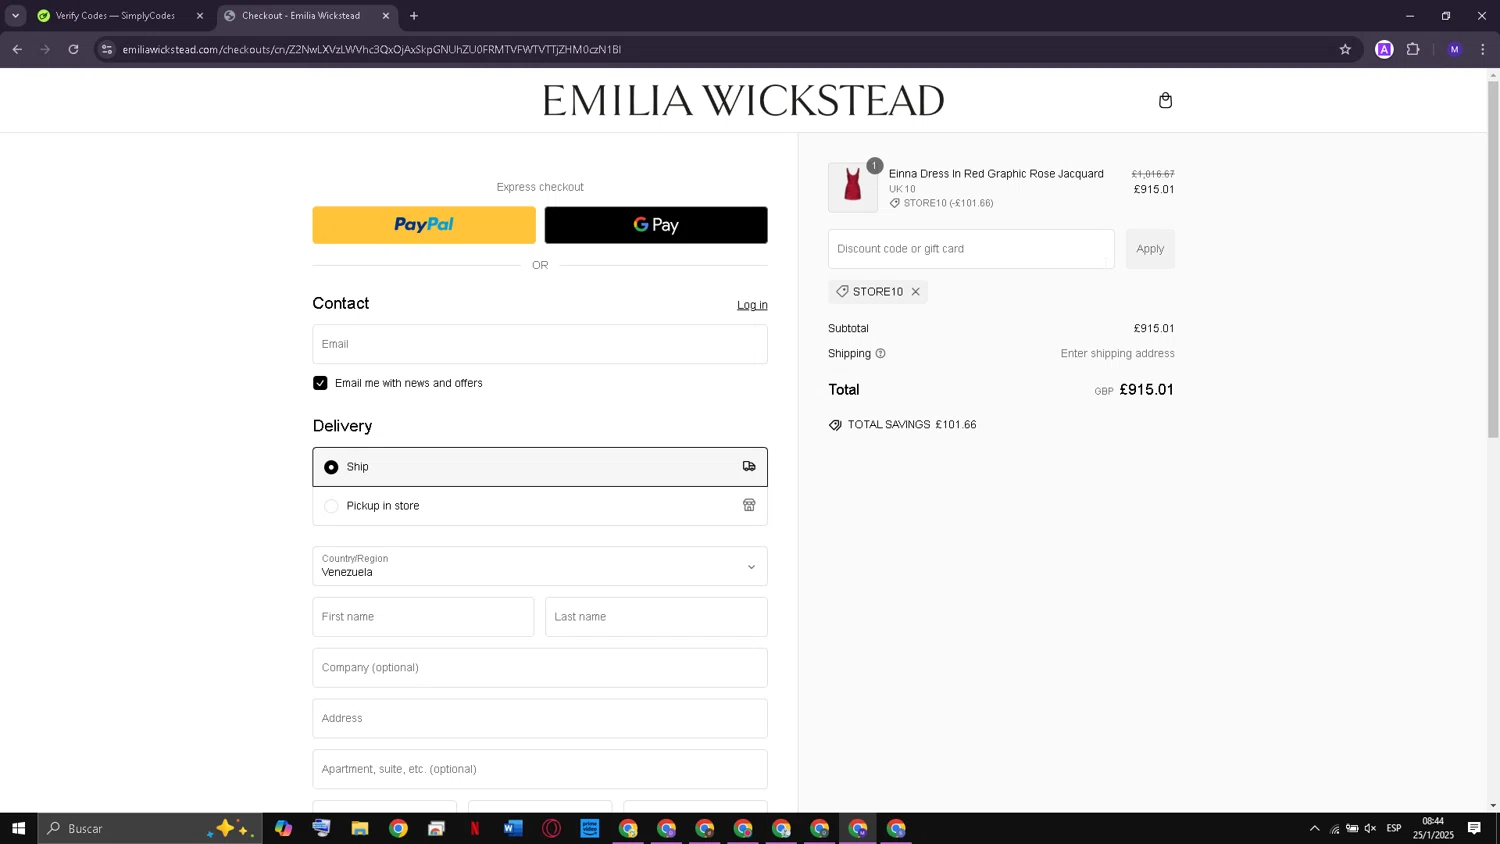Click the muted volume icon
1500x844 pixels.
click(1370, 828)
